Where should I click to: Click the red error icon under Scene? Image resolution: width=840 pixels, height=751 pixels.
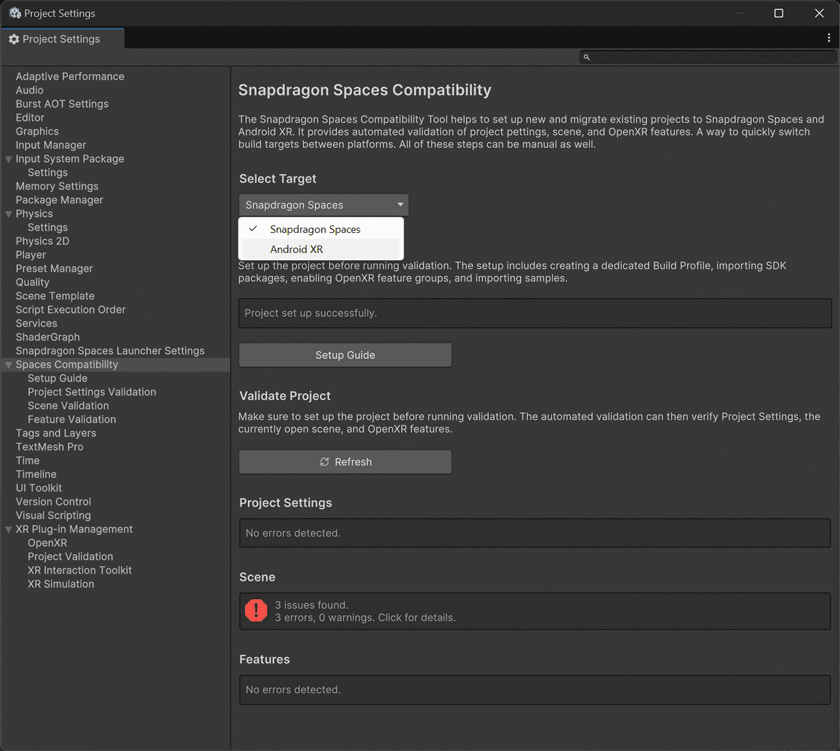pos(256,610)
